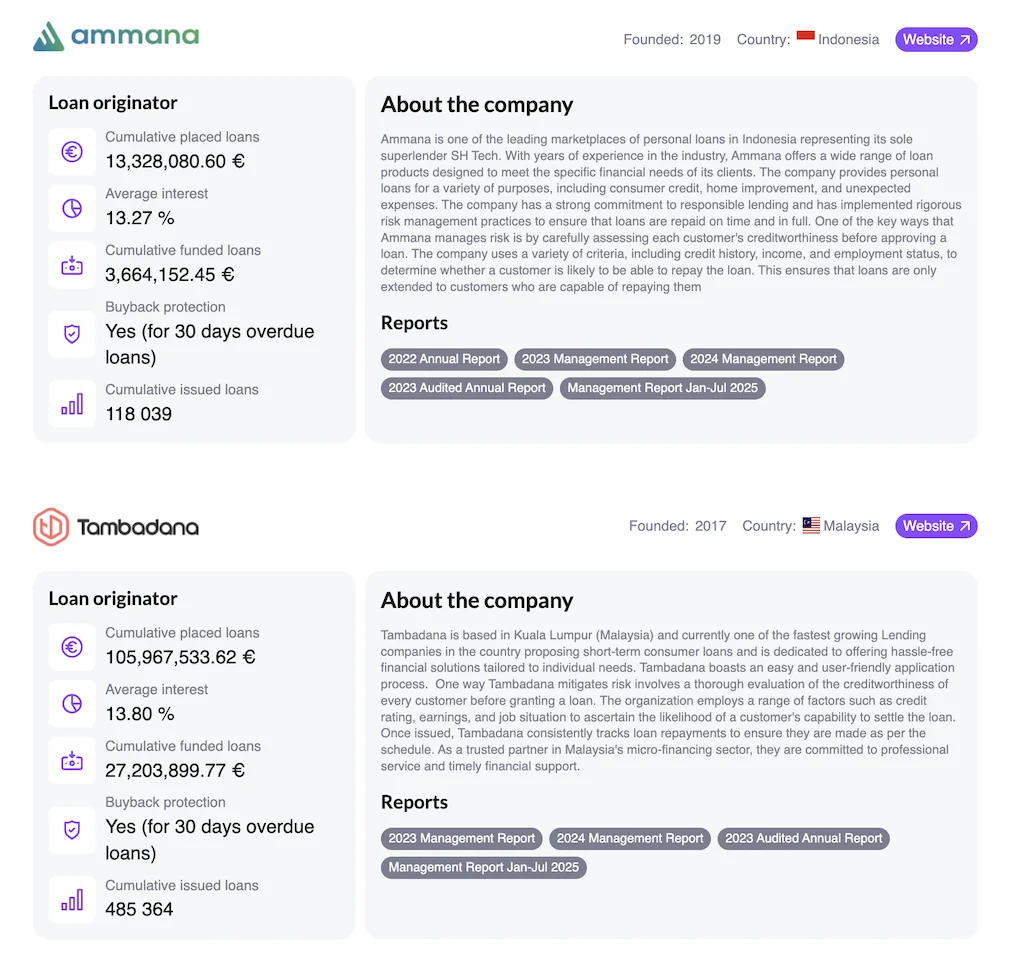
Task: Click the Tambadana logo
Action: coord(116,526)
